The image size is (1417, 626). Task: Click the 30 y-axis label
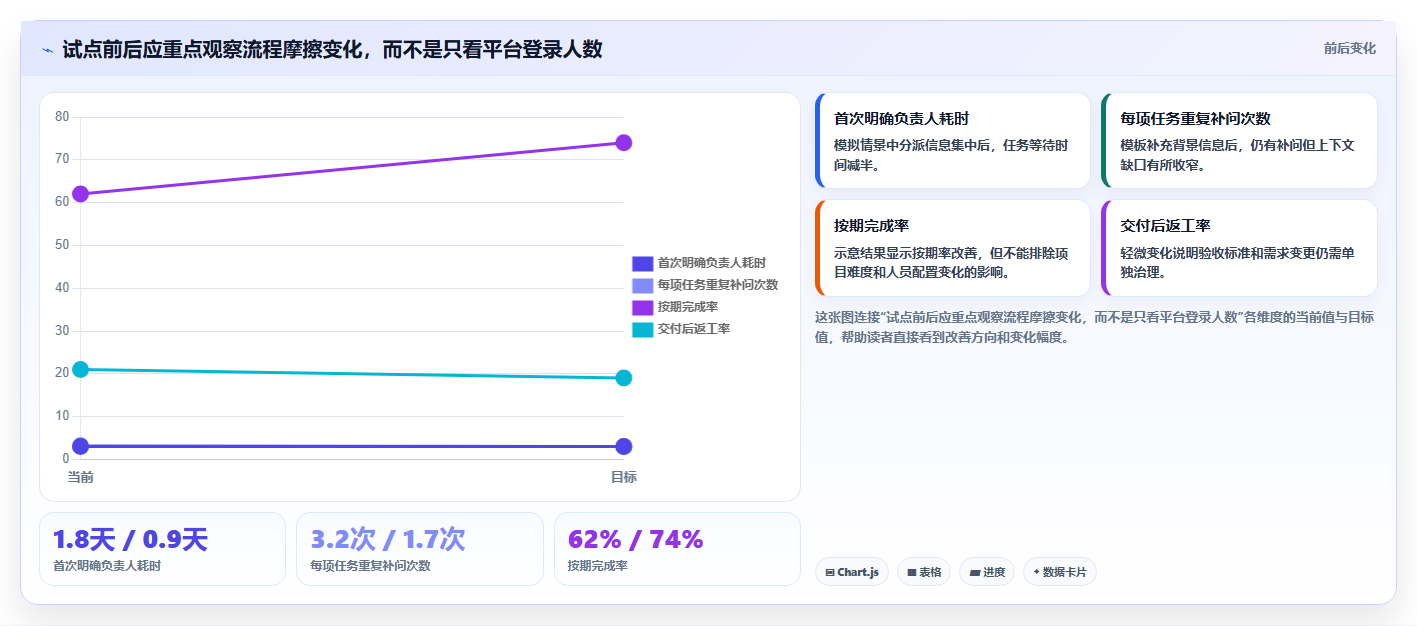coord(62,331)
